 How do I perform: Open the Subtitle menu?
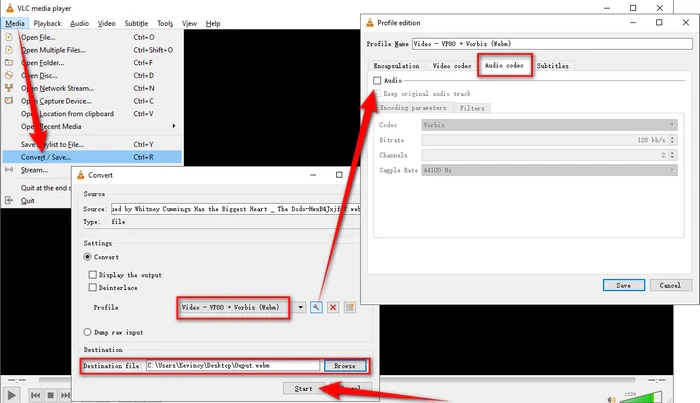pyautogui.click(x=136, y=23)
